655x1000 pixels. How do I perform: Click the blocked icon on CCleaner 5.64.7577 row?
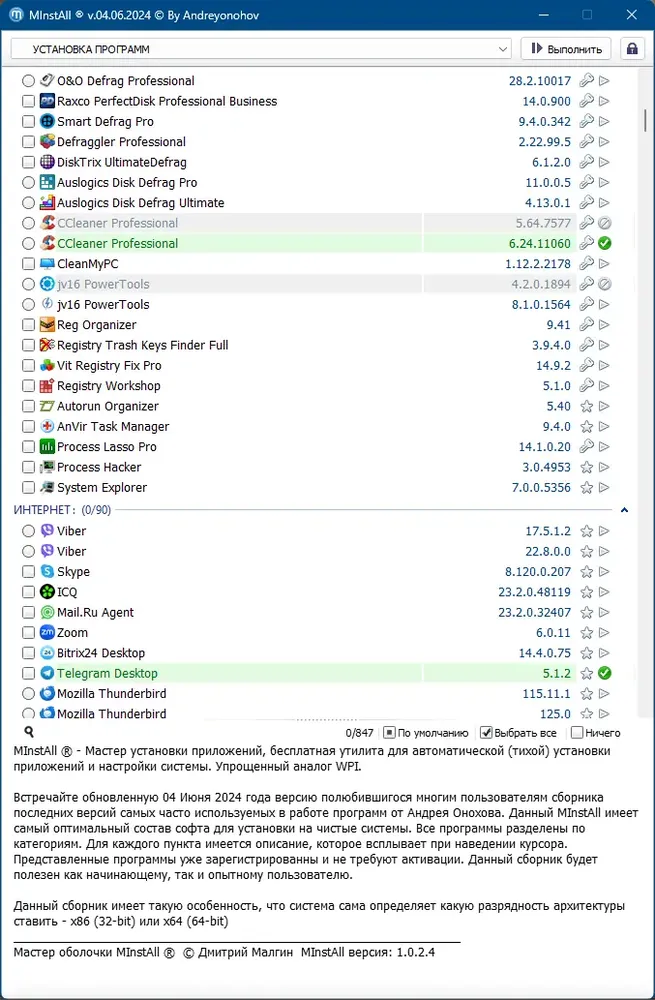[605, 223]
